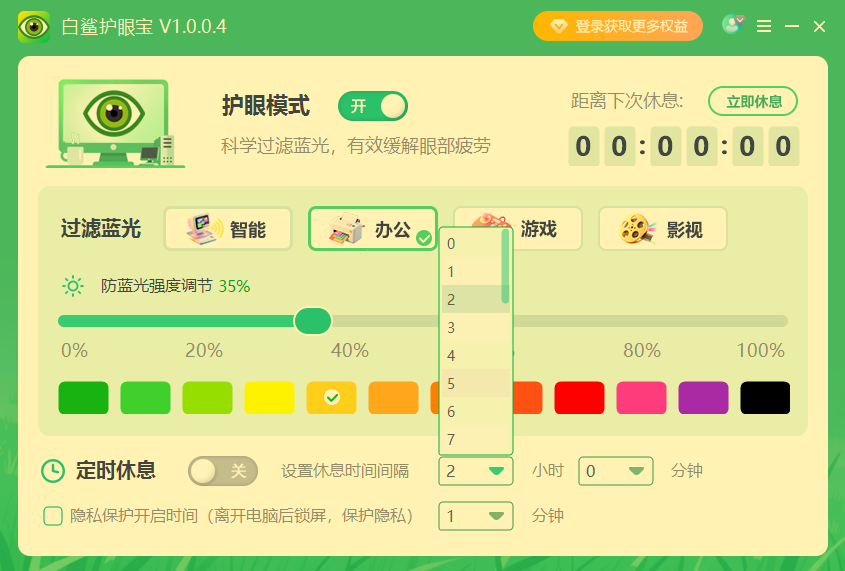Check the 隐私保护开启时间 checkbox

(x=53, y=516)
